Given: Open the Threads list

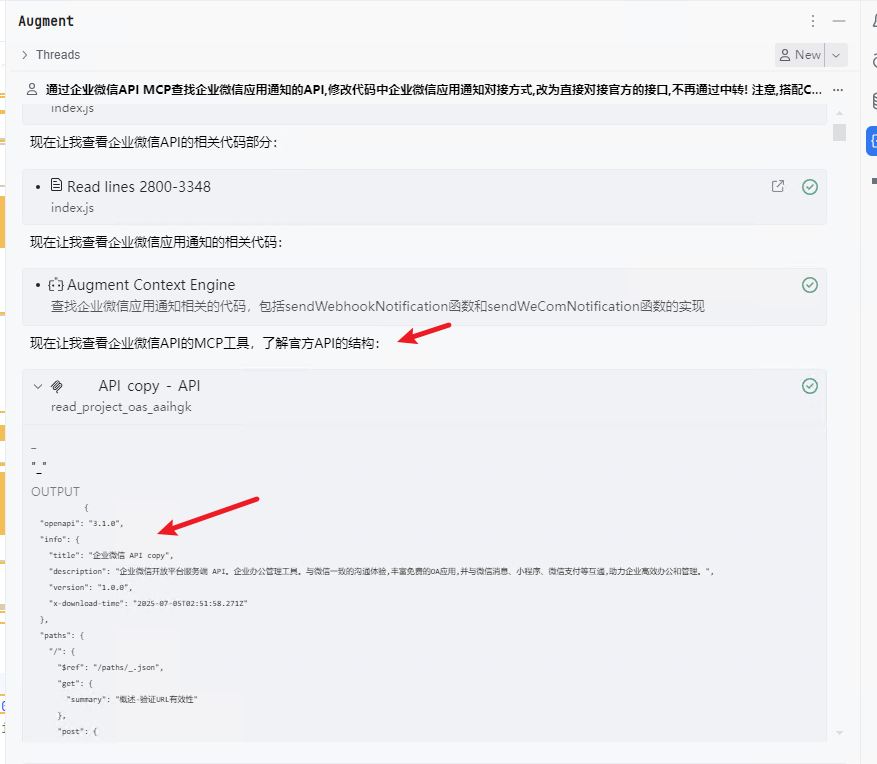Looking at the screenshot, I should pos(57,55).
